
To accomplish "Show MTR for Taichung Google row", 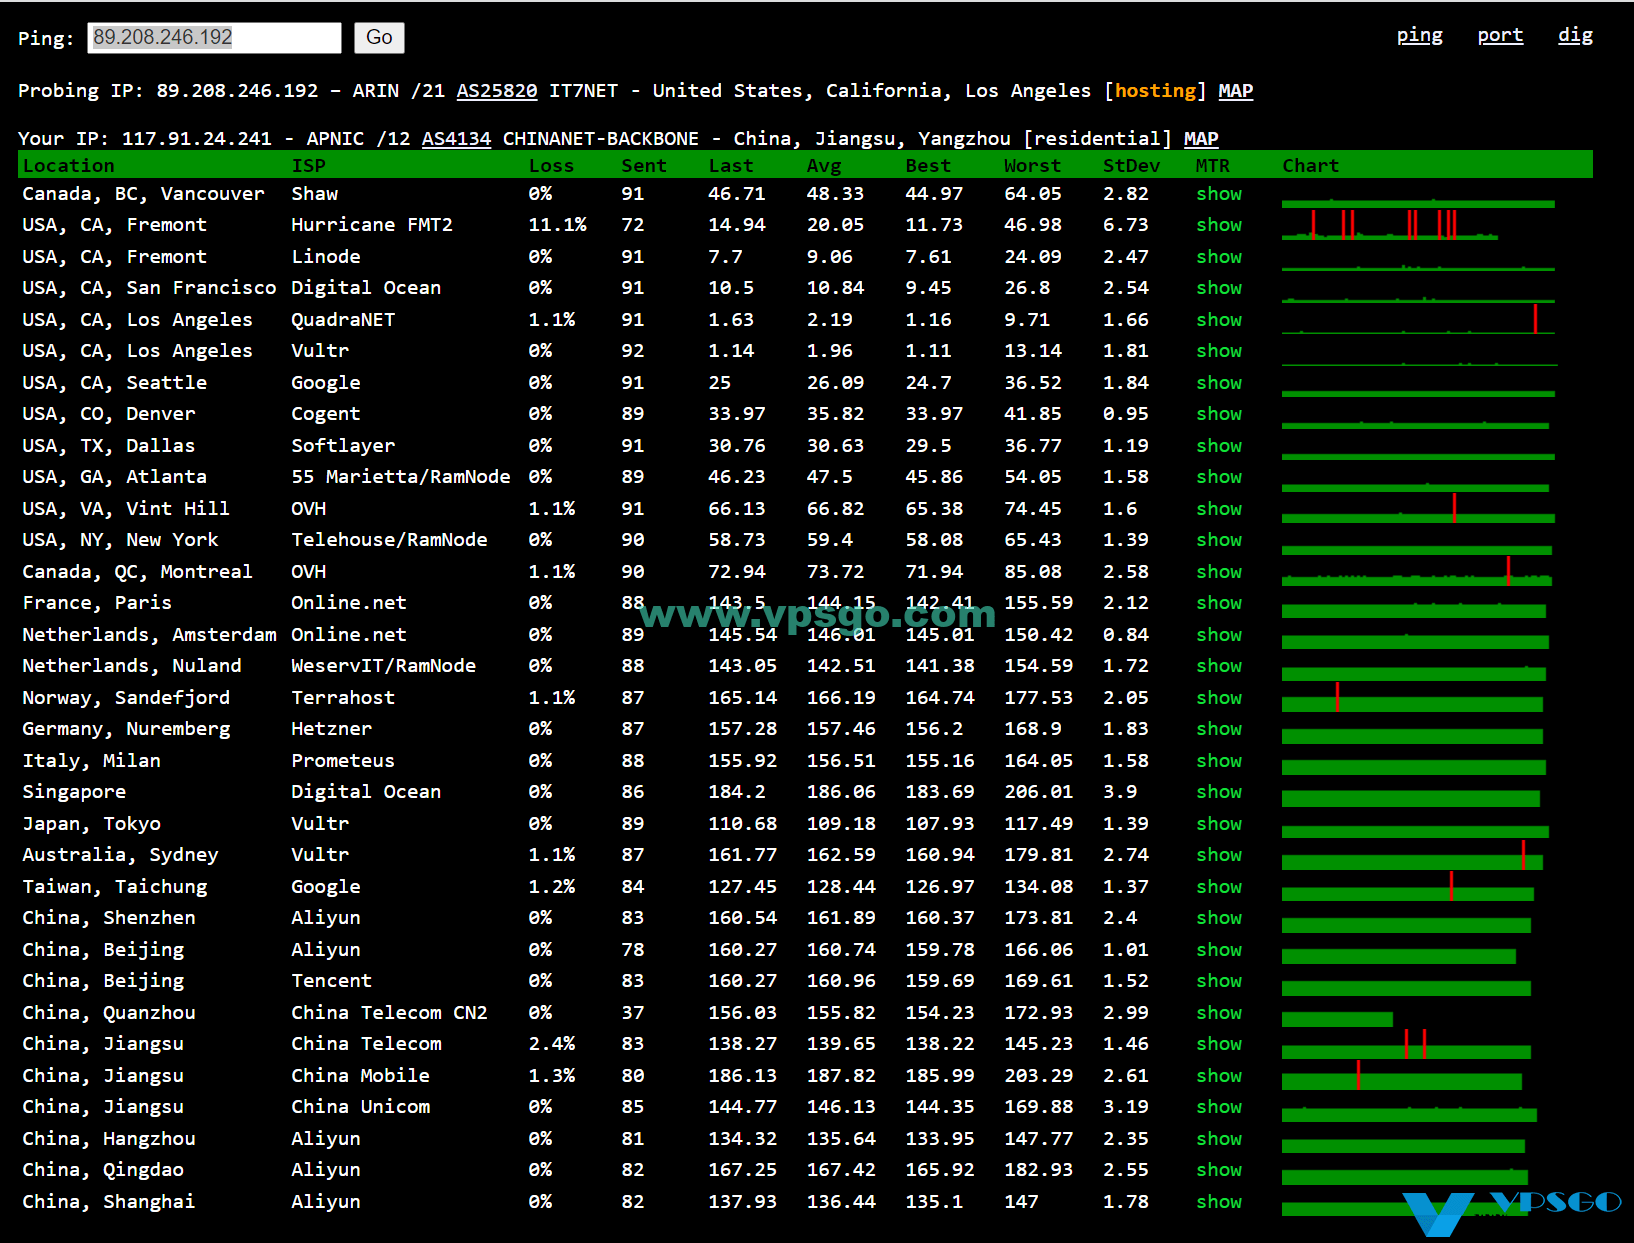I will 1219,887.
